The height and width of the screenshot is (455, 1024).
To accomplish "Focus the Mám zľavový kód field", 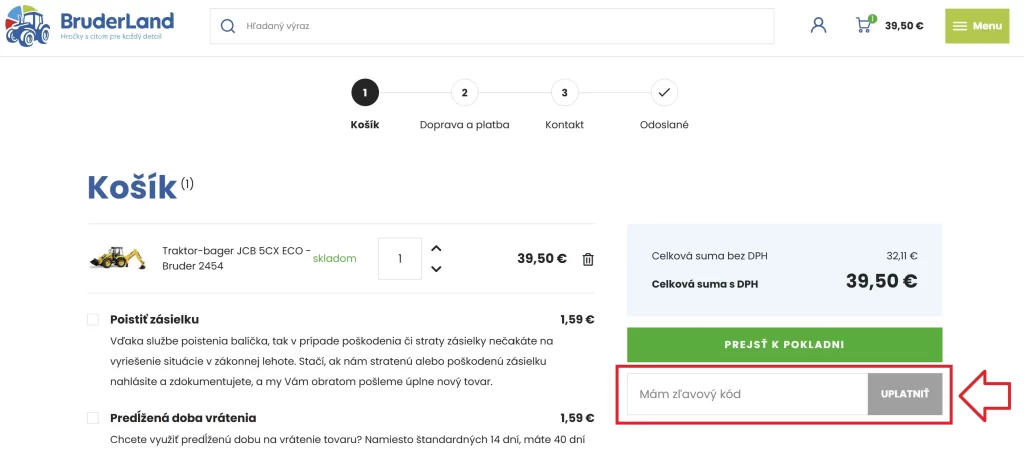I will pos(747,394).
